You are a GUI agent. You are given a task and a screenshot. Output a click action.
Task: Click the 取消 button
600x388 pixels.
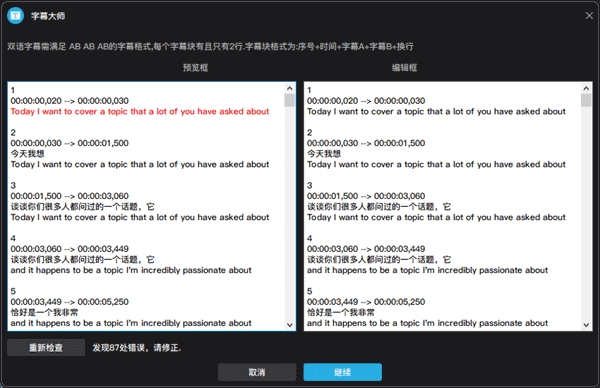(257, 372)
